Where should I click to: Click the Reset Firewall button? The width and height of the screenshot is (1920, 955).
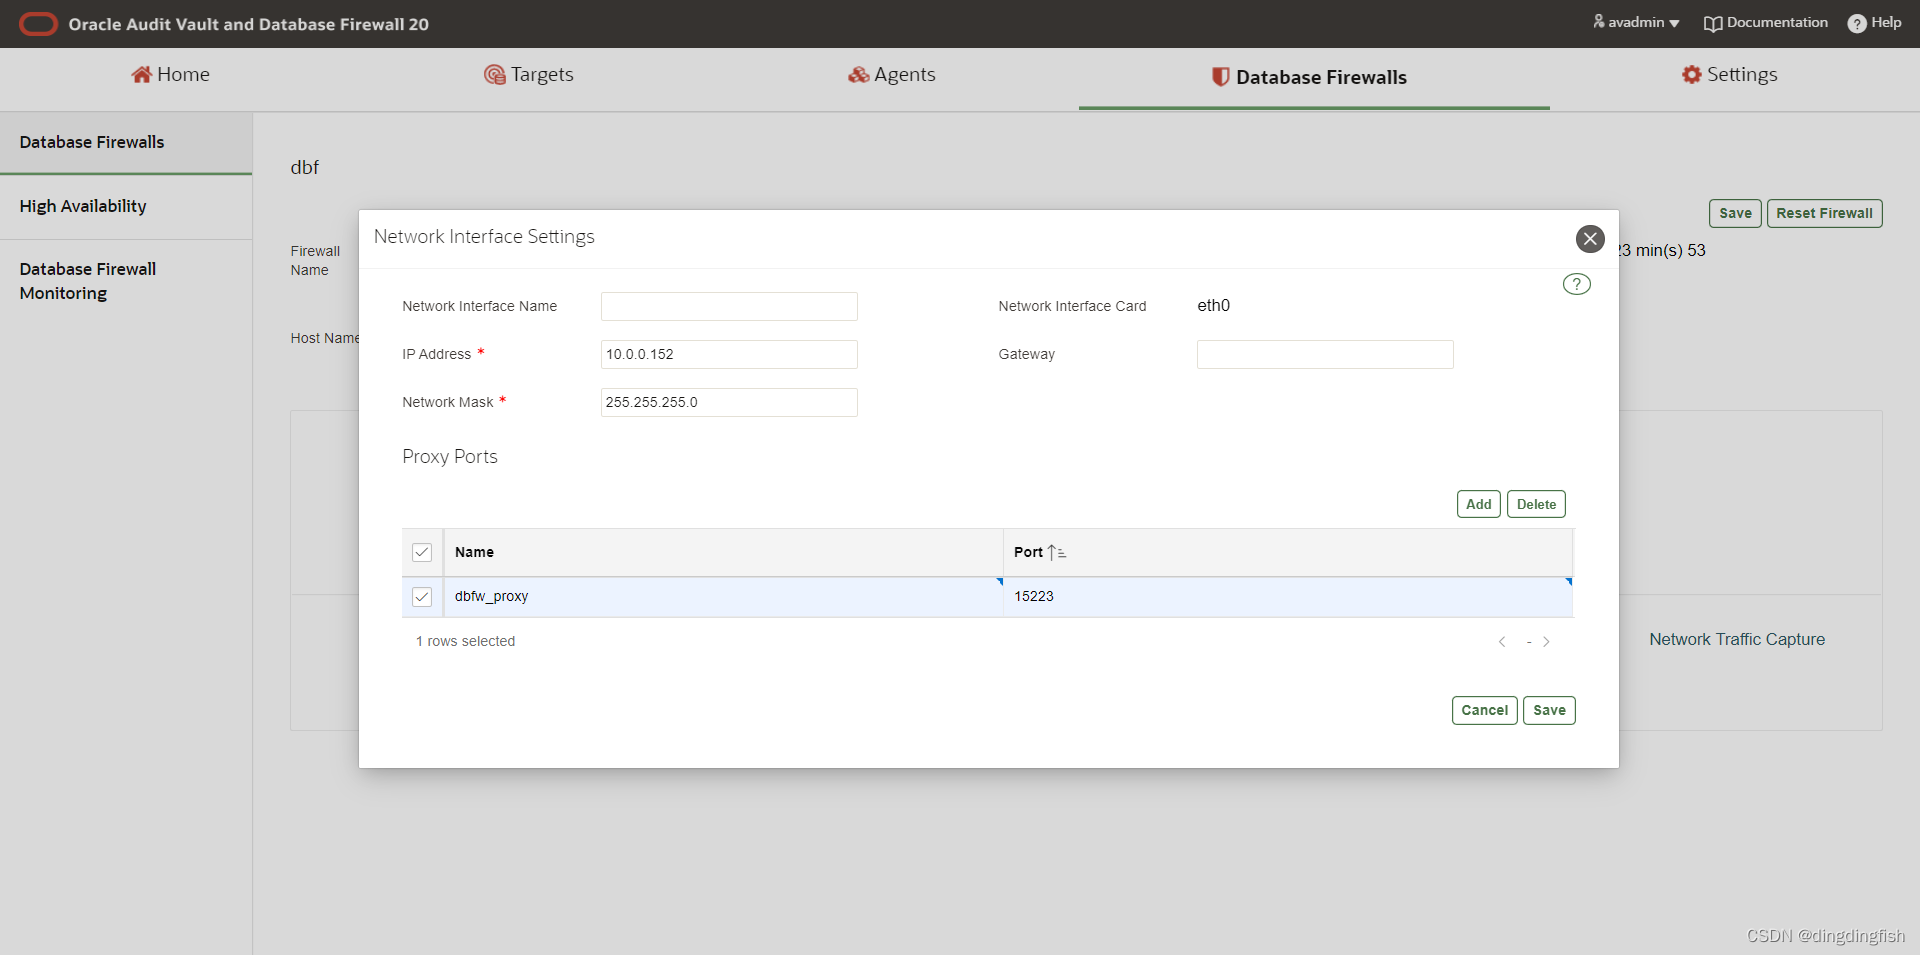1824,213
